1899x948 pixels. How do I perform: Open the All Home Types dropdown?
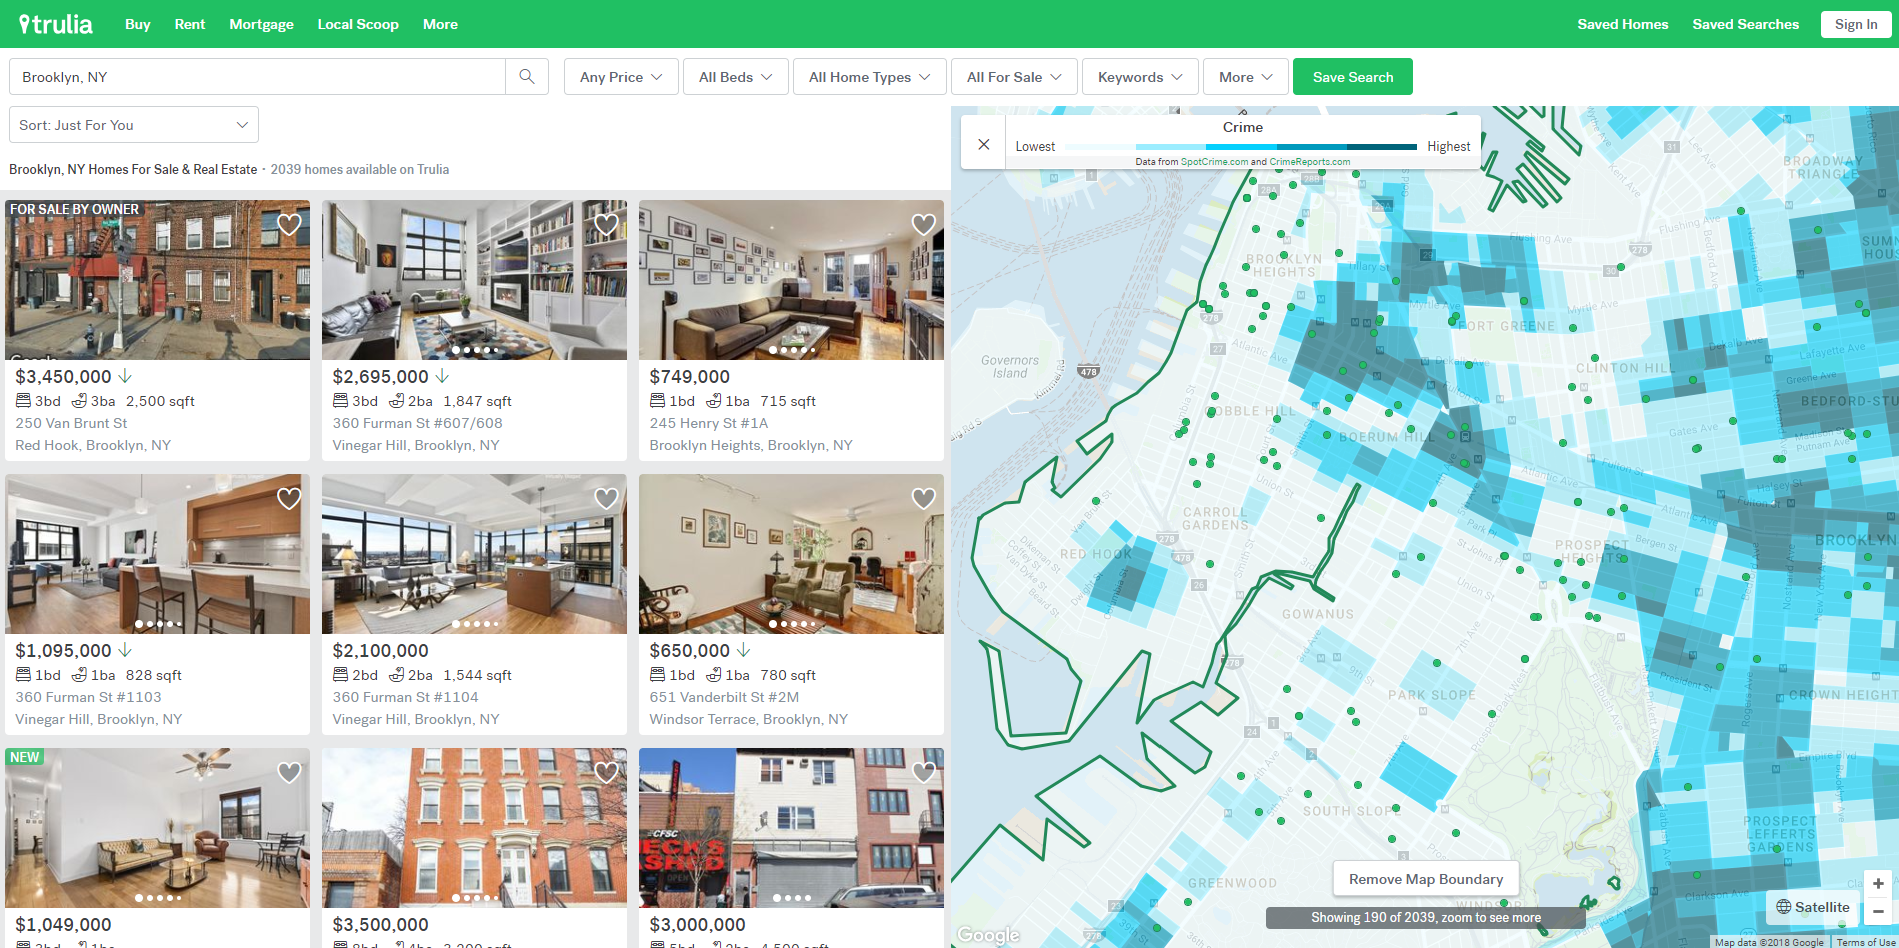coord(870,77)
